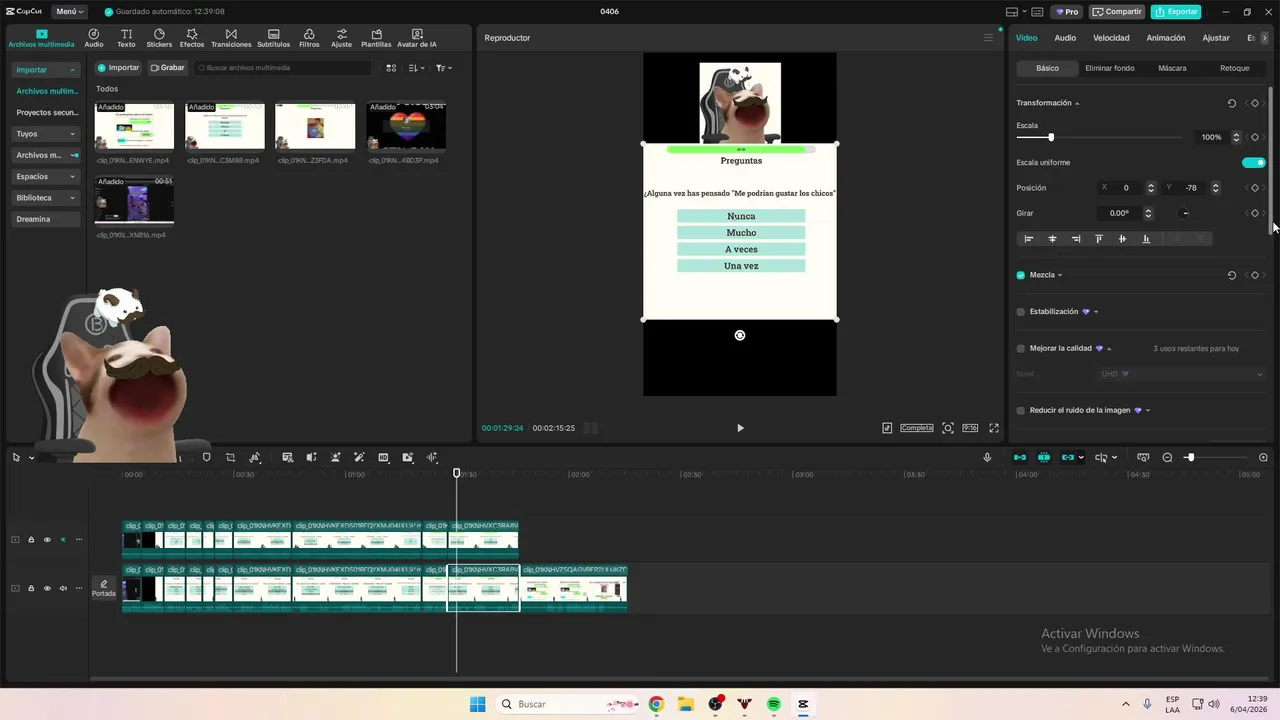Click the Exportar button
Screen dimensions: 1280x720
click(x=1176, y=12)
